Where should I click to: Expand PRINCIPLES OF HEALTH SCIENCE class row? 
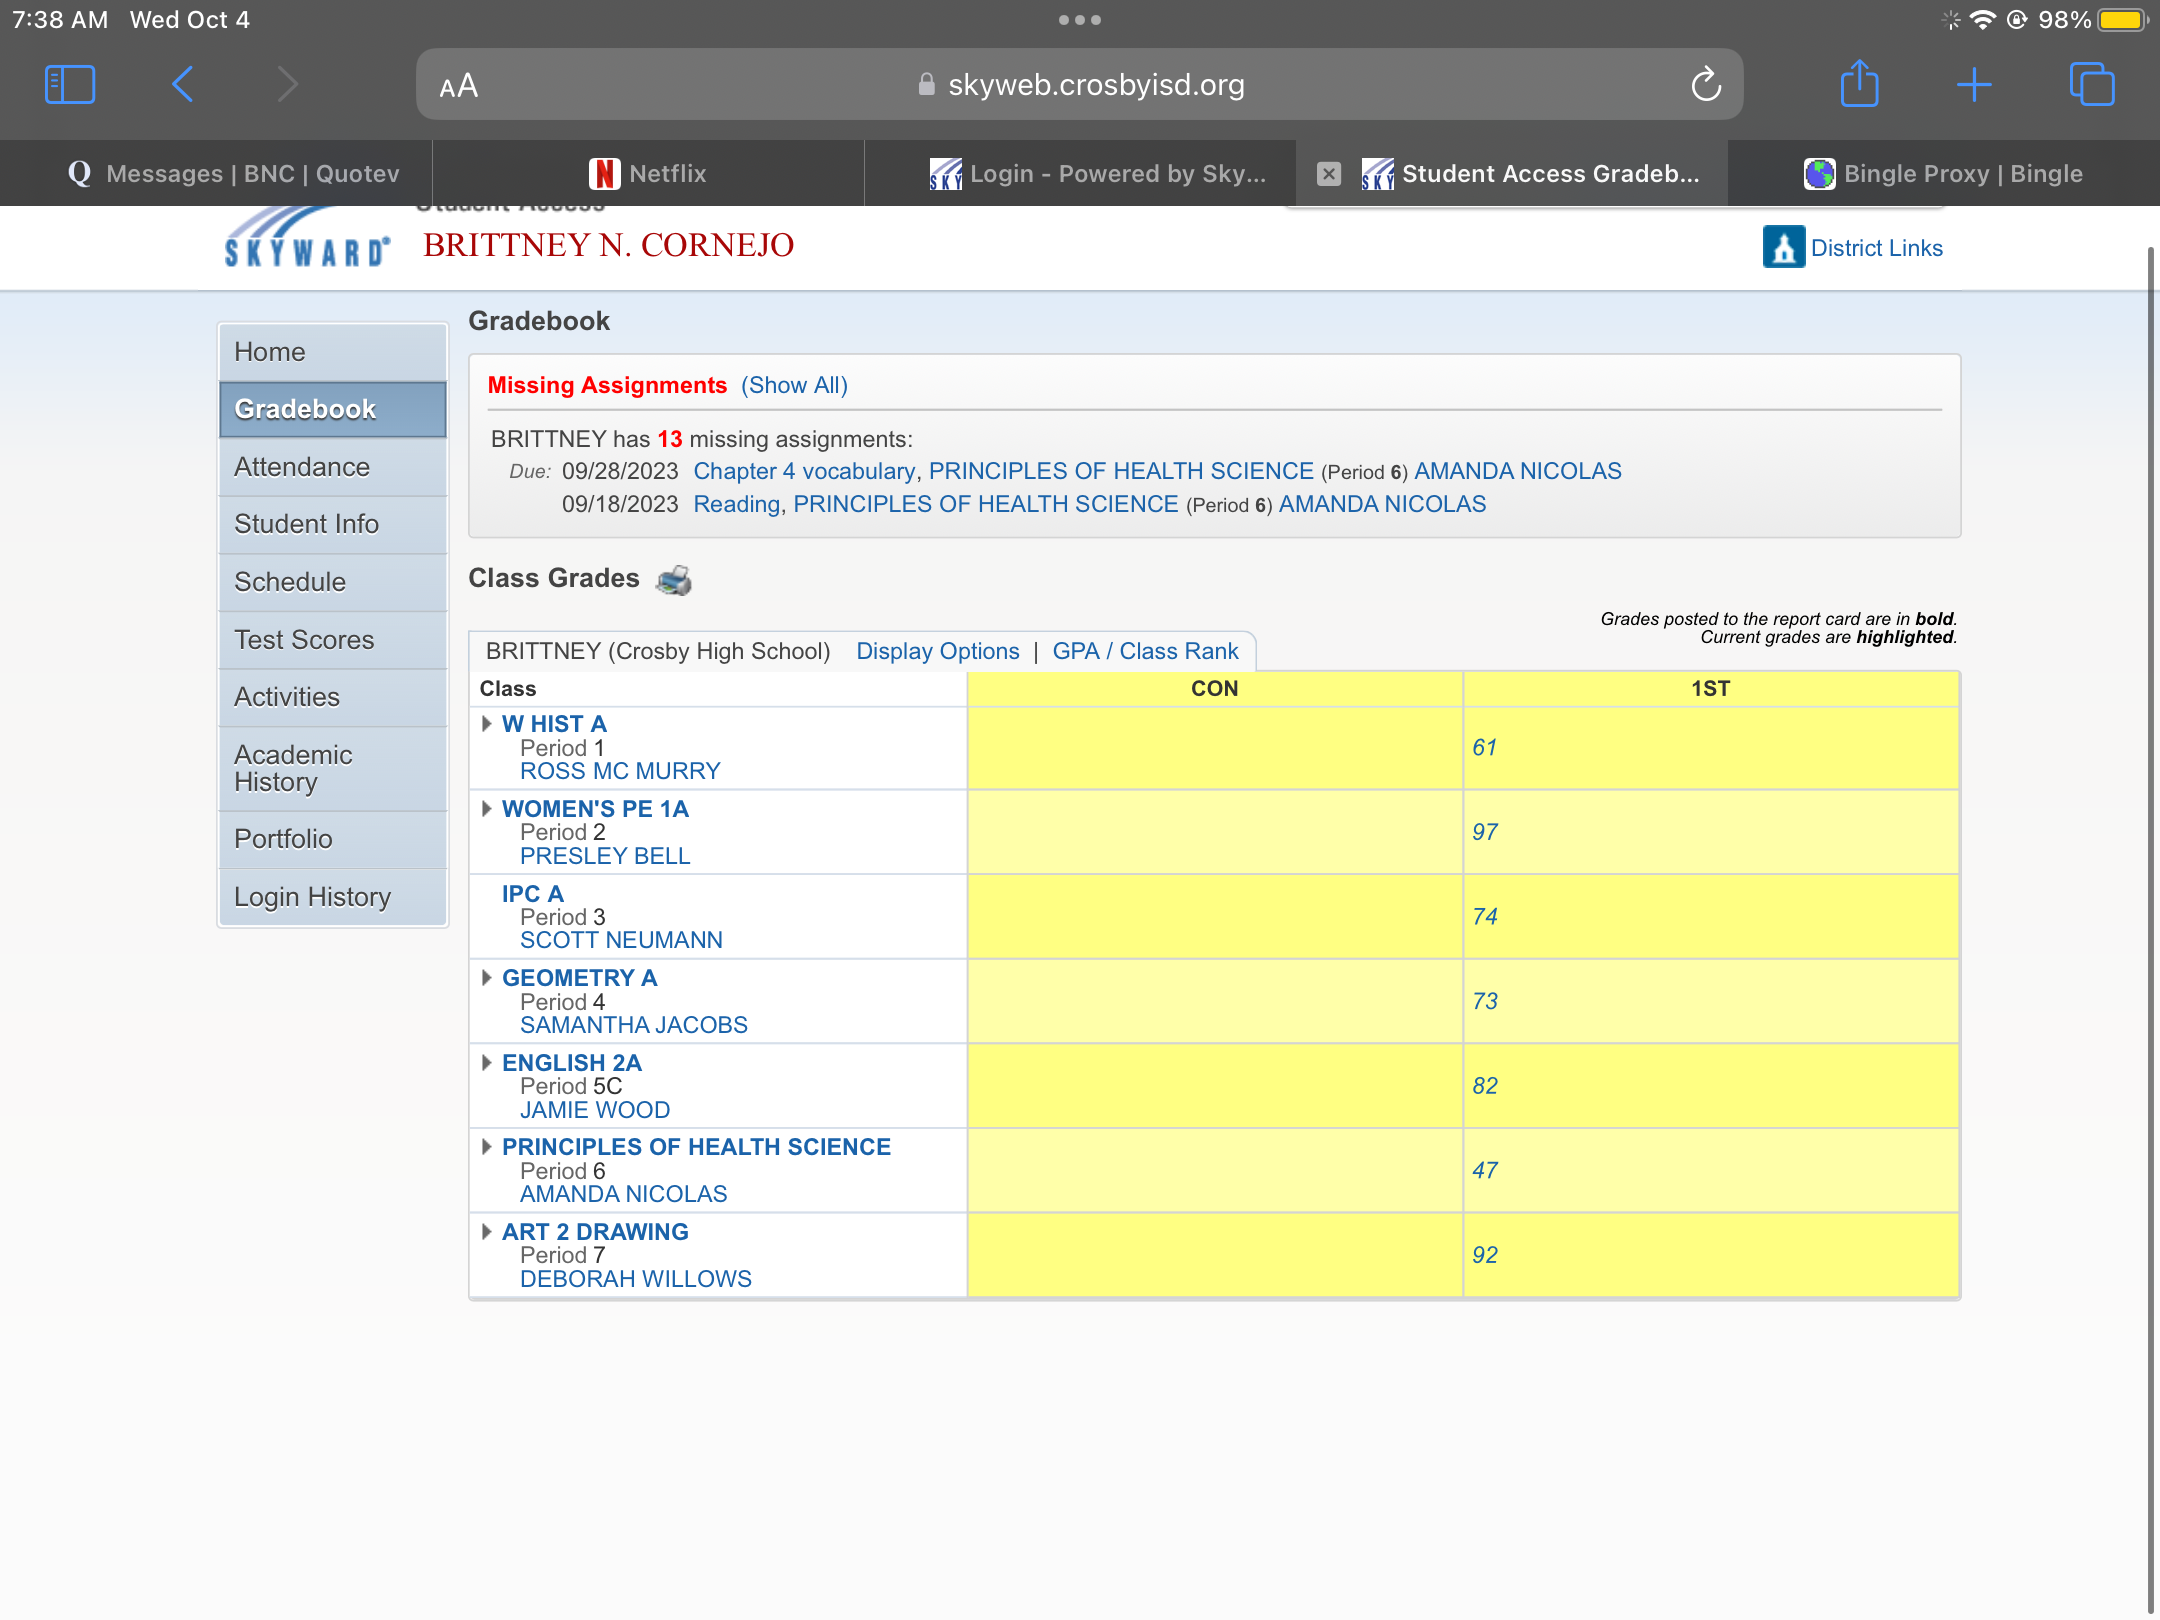point(487,1146)
